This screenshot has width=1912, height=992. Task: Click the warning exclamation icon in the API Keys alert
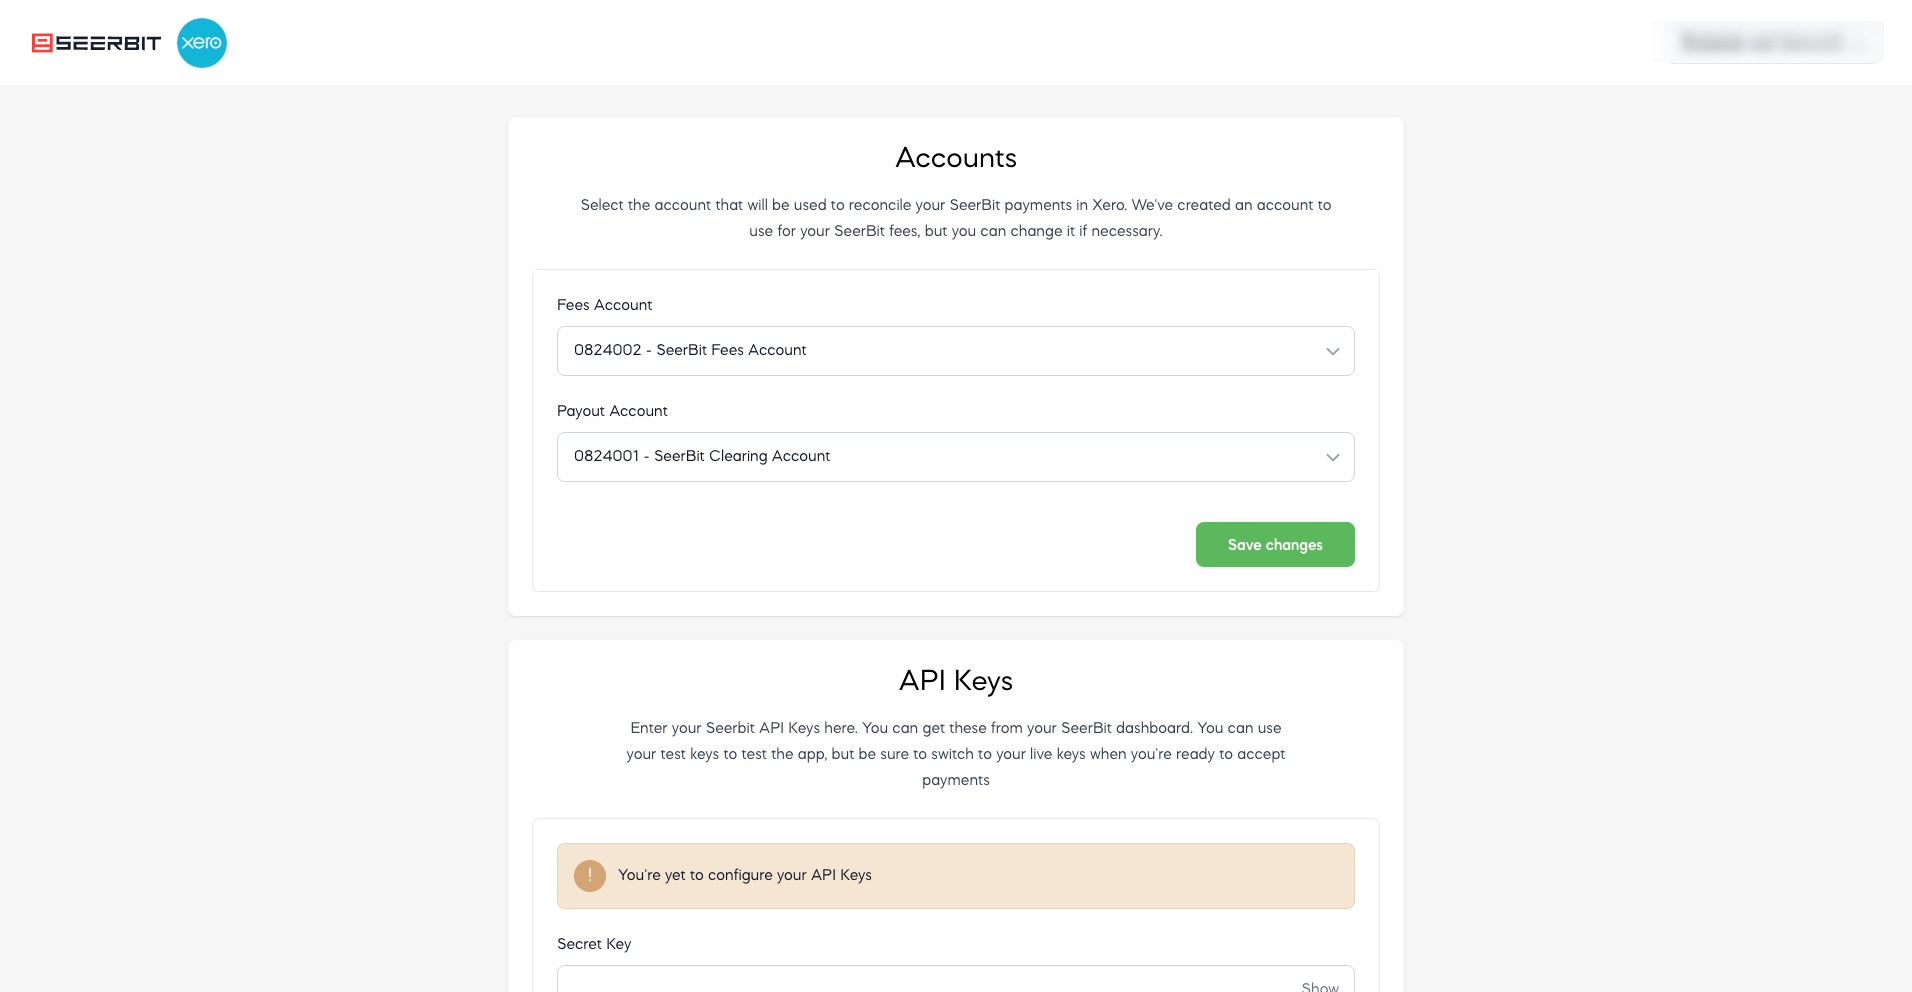[589, 875]
